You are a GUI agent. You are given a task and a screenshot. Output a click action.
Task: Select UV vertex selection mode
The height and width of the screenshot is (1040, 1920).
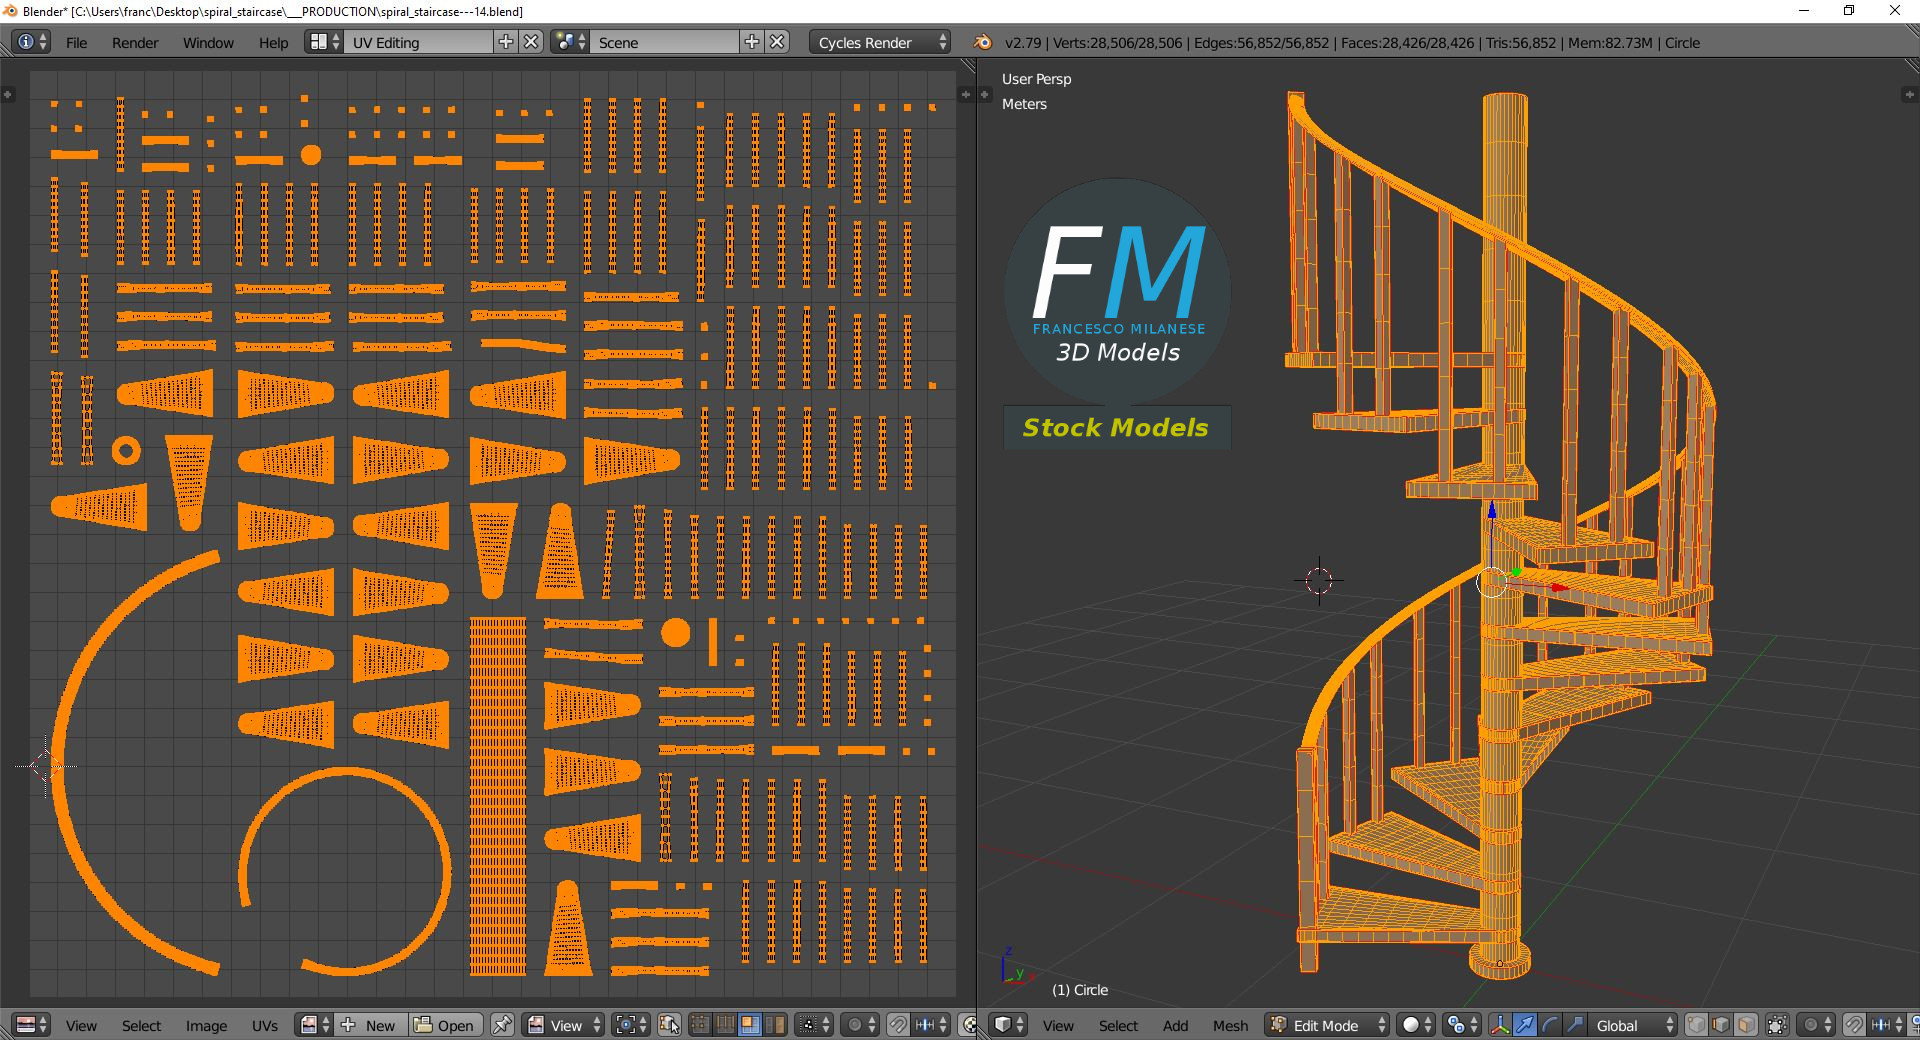pos(700,1025)
